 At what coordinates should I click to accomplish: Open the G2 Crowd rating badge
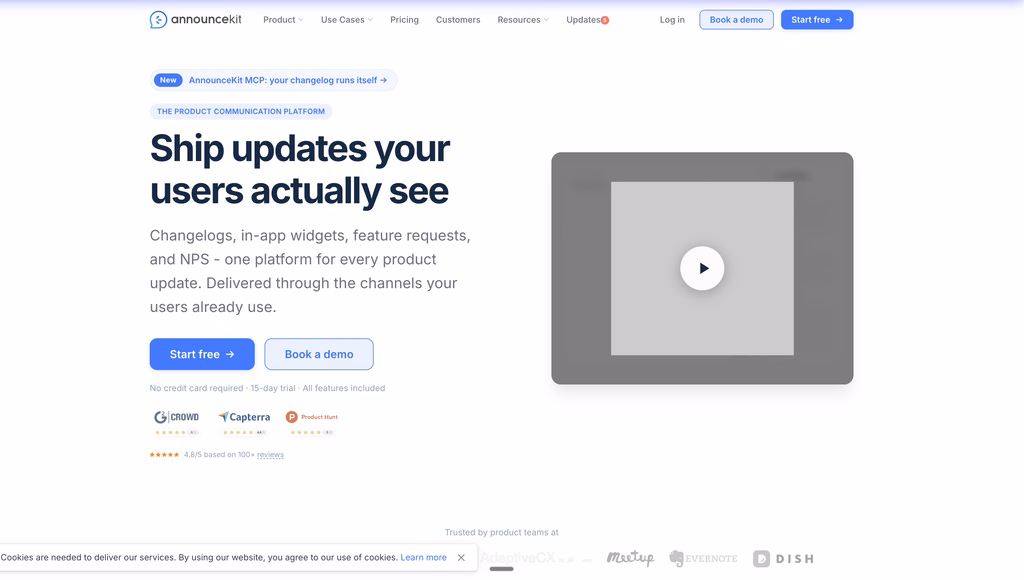tap(176, 423)
